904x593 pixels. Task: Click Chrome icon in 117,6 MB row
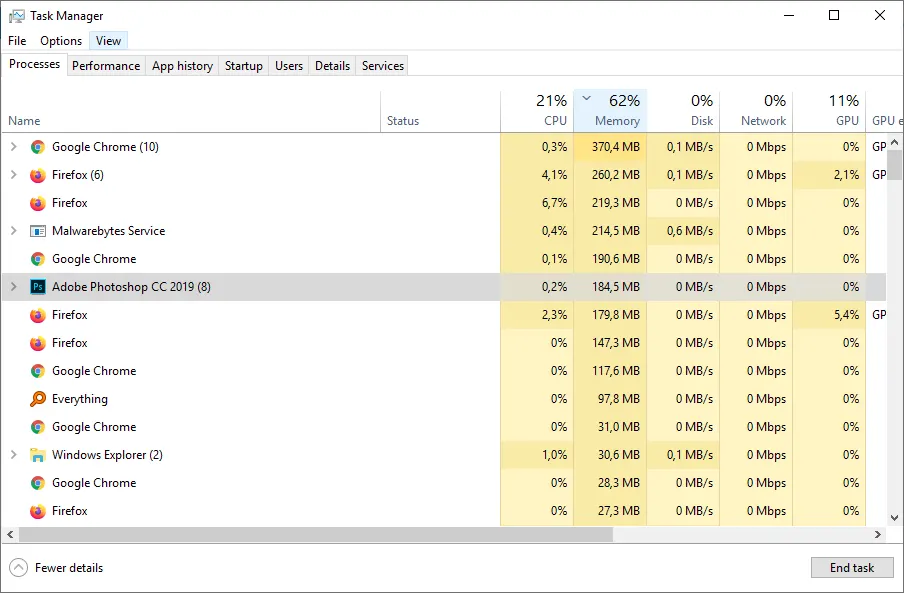click(x=37, y=371)
